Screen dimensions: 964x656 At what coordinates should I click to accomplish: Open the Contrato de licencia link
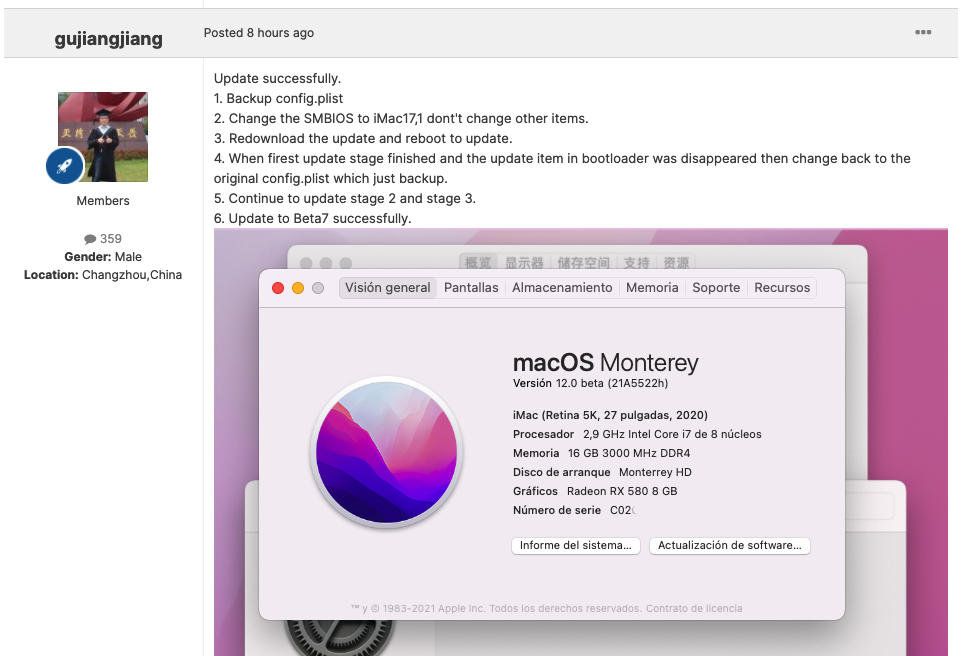693,609
